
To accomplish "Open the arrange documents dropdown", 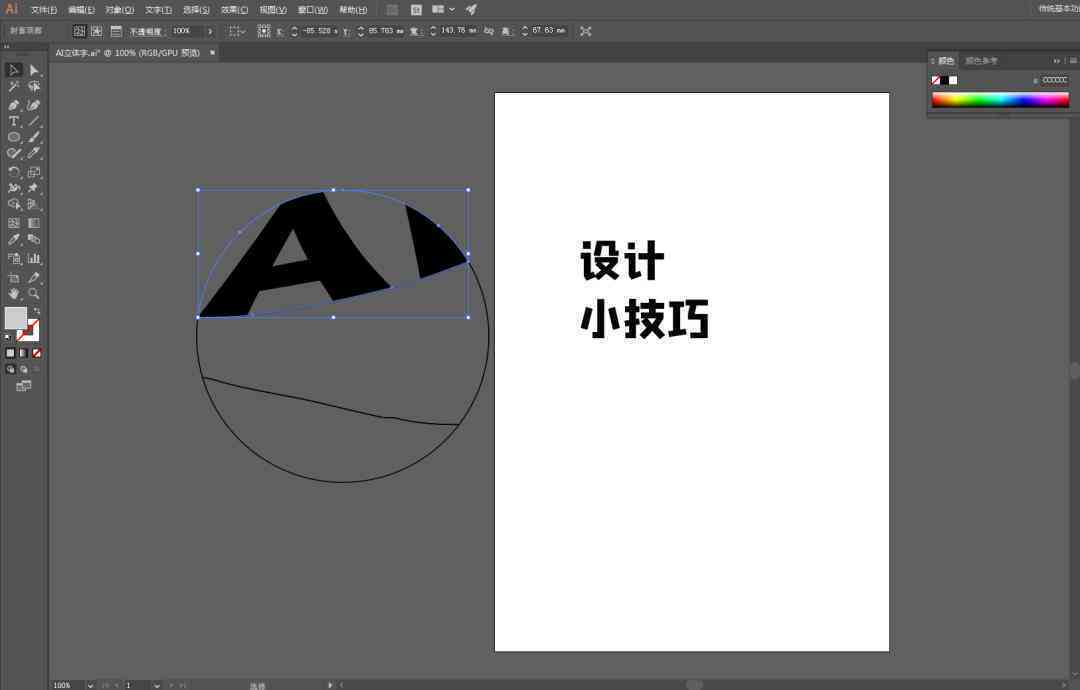I will tap(443, 10).
